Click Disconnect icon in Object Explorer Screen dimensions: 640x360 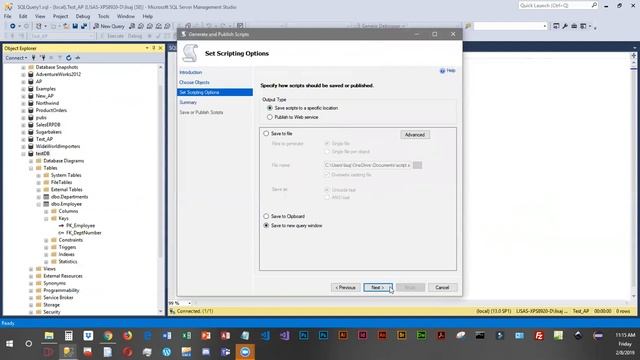[x=42, y=58]
